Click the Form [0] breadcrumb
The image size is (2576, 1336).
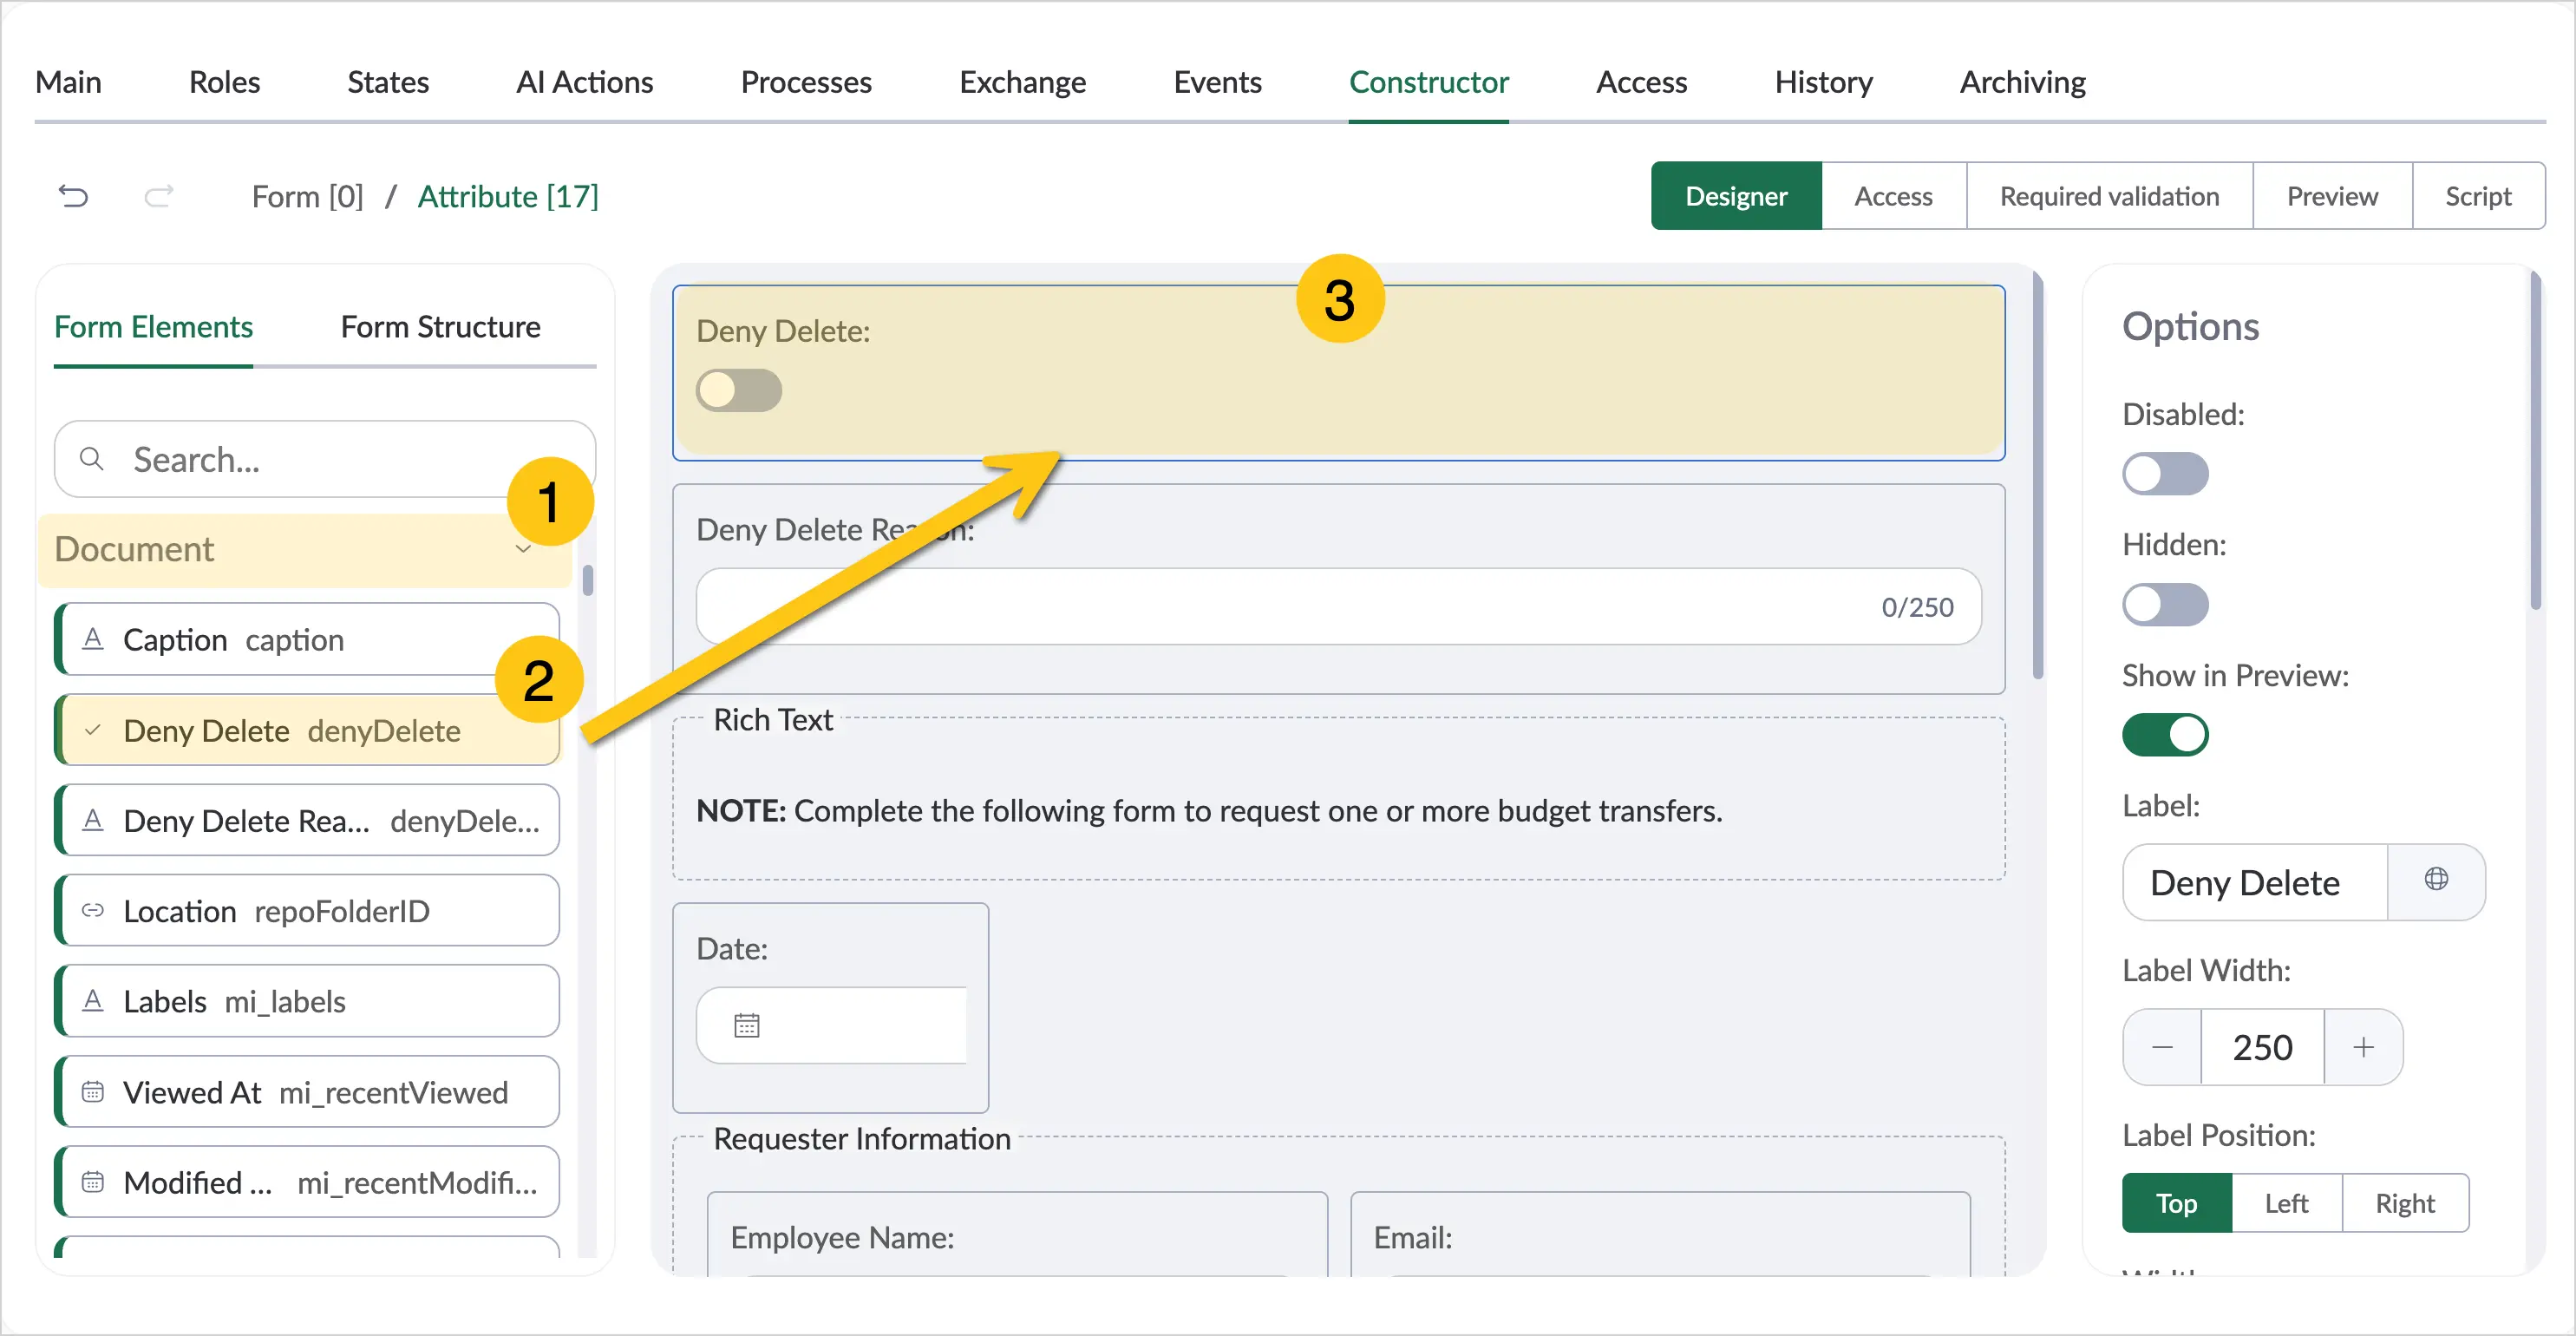tap(307, 196)
